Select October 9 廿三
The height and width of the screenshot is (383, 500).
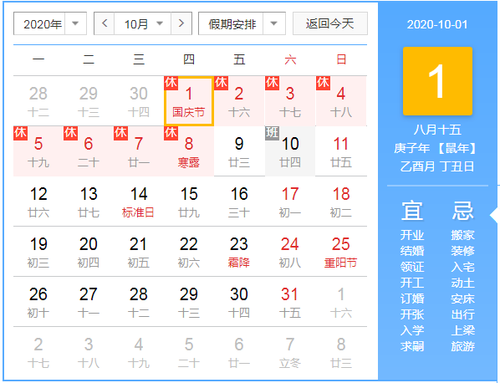point(239,151)
